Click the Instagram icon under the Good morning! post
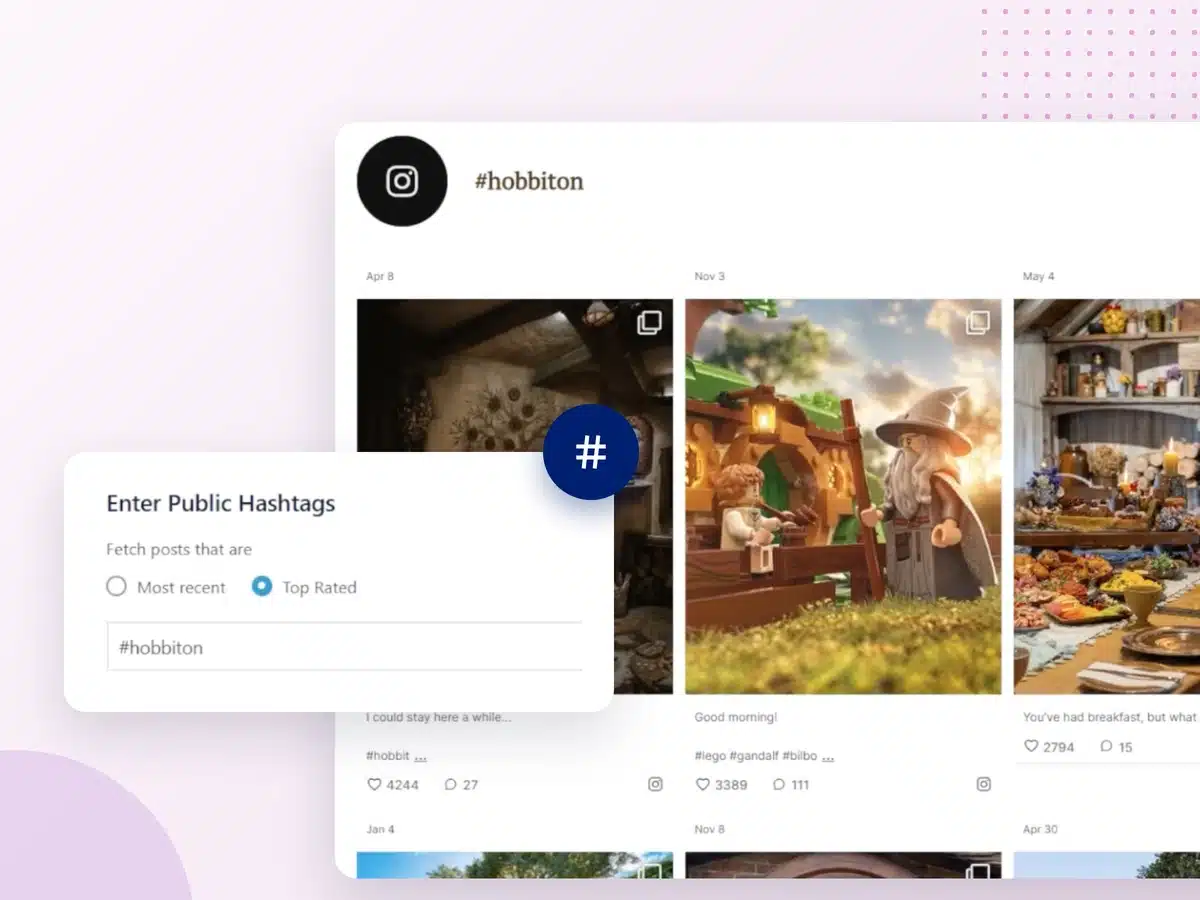Image resolution: width=1200 pixels, height=900 pixels. 983,784
